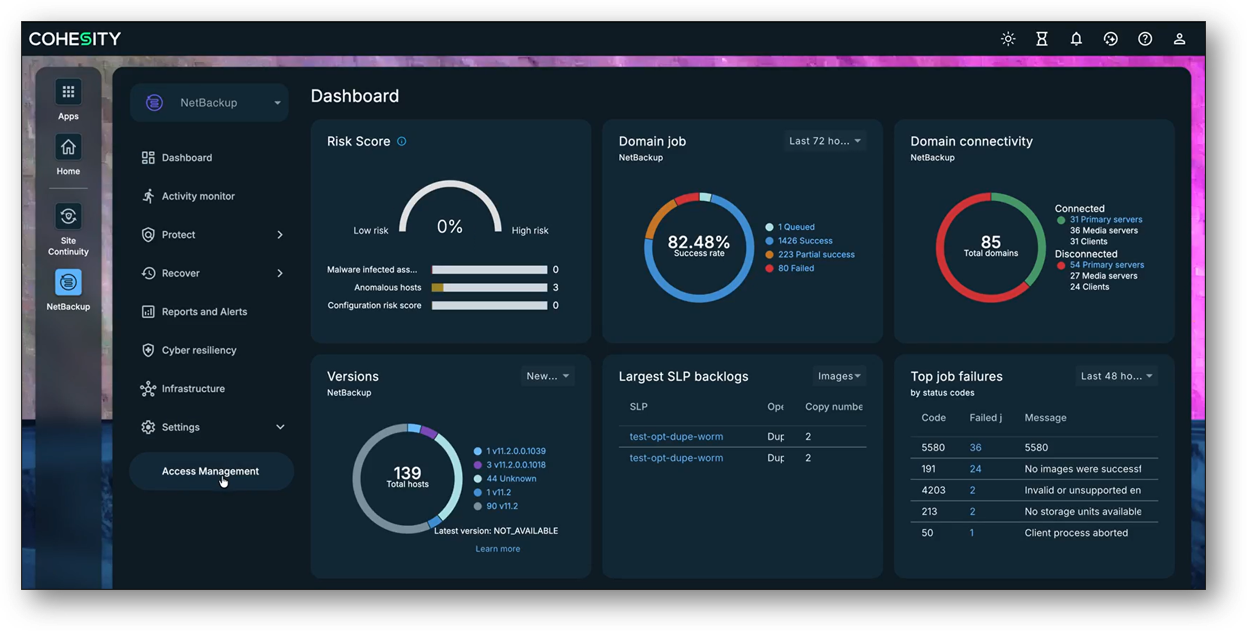Open notifications bell icon
The image size is (1247, 631).
(x=1076, y=39)
